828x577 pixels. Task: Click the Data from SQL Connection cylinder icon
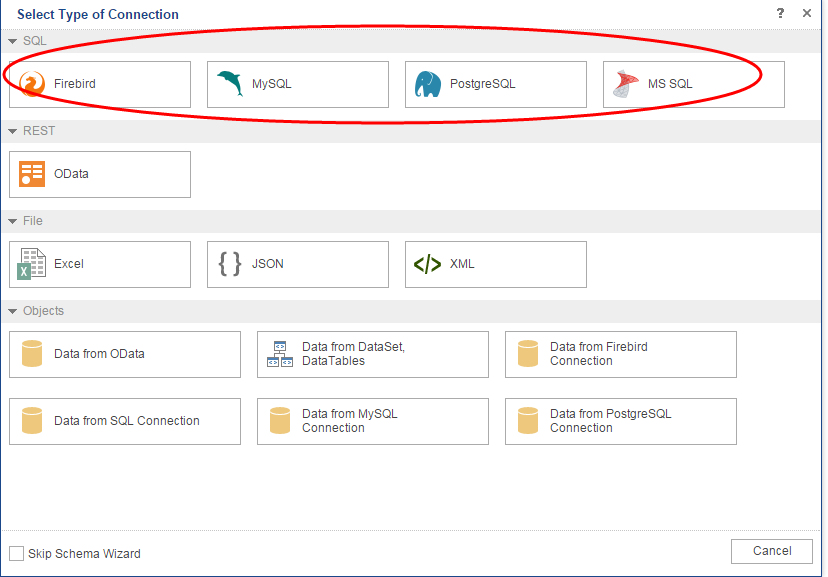[32, 421]
